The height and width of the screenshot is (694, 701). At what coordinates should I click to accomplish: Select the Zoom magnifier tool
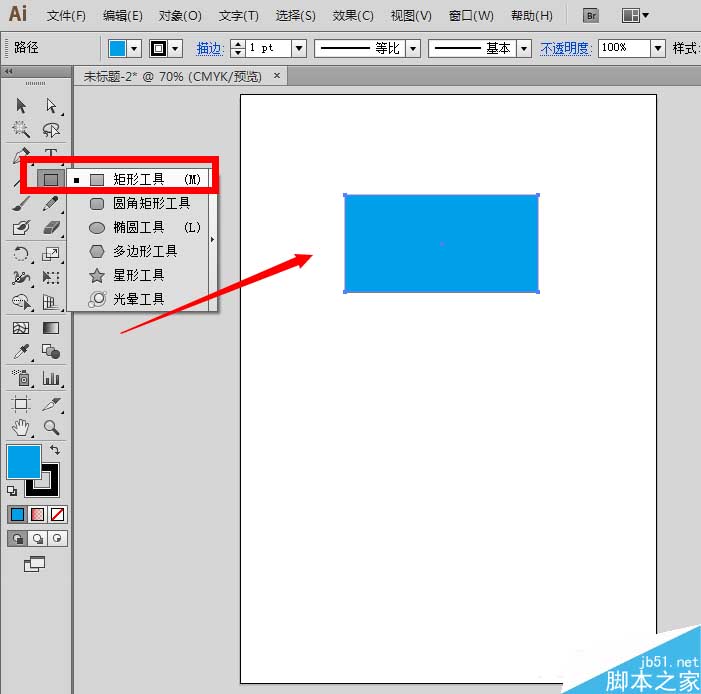click(51, 428)
